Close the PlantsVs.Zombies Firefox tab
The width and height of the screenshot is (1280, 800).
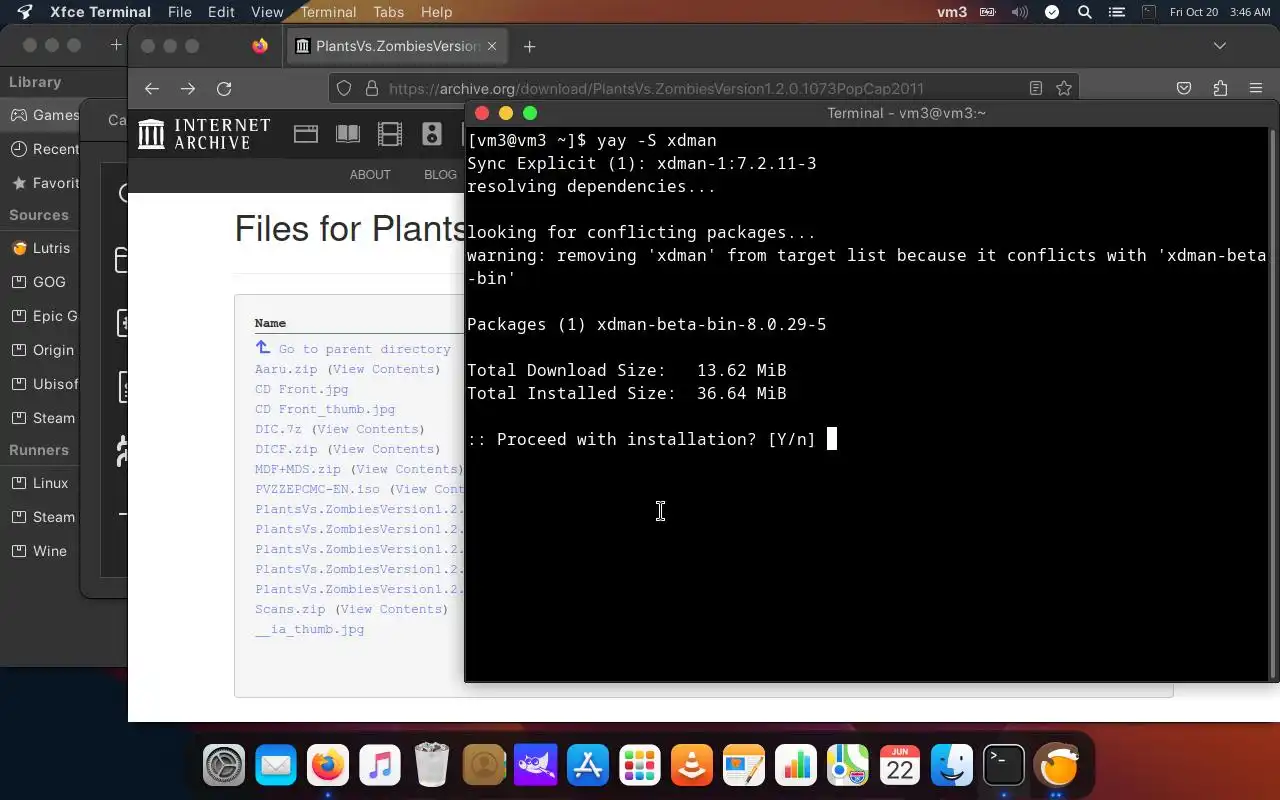(493, 46)
